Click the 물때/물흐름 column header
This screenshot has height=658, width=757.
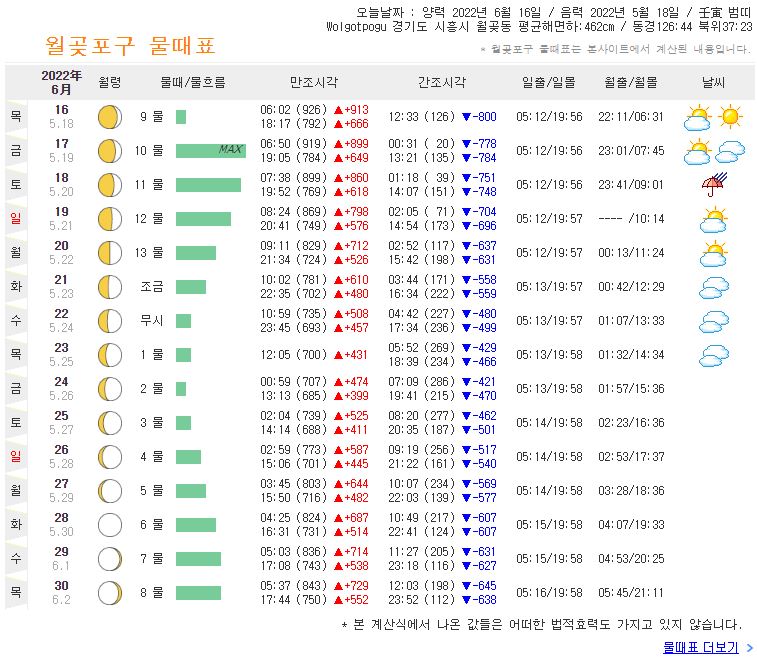point(193,82)
